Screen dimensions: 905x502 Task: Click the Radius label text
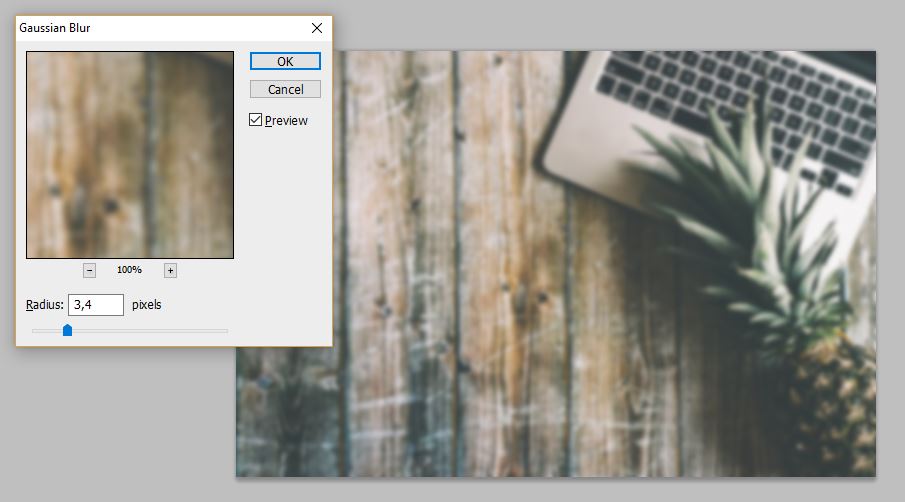click(45, 305)
